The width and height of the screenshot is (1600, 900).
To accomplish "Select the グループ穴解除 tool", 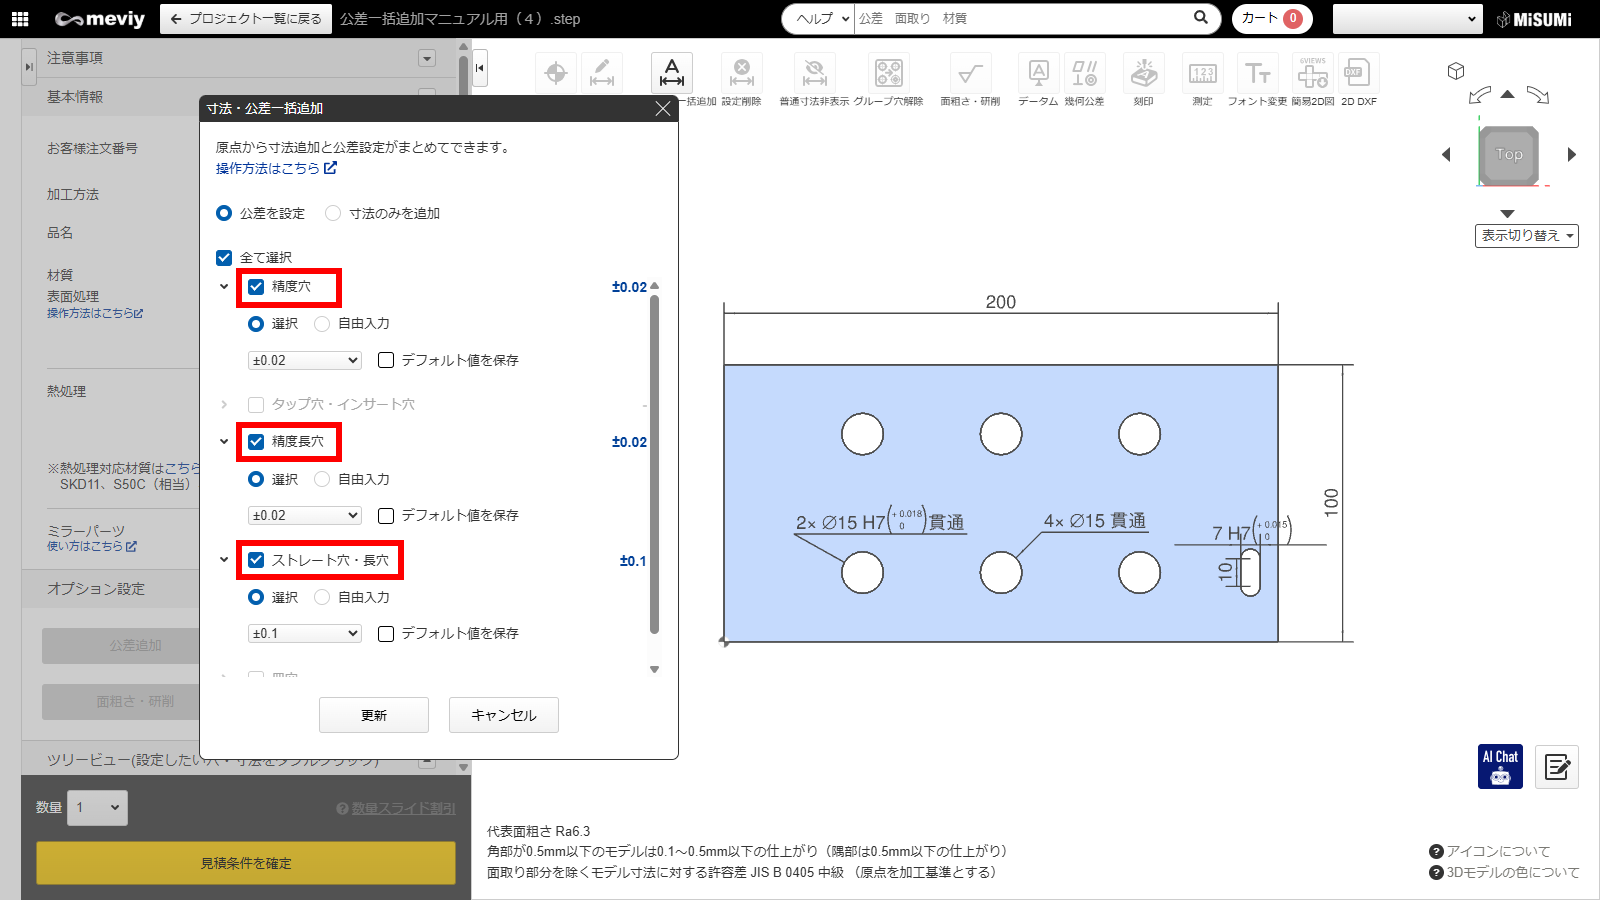I will point(888,73).
